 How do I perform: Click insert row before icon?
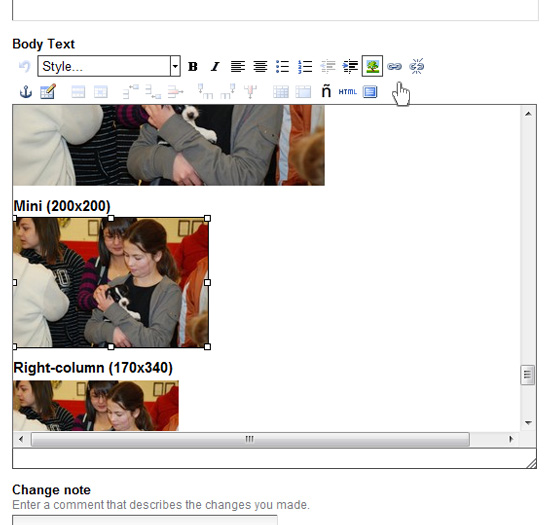click(x=130, y=92)
